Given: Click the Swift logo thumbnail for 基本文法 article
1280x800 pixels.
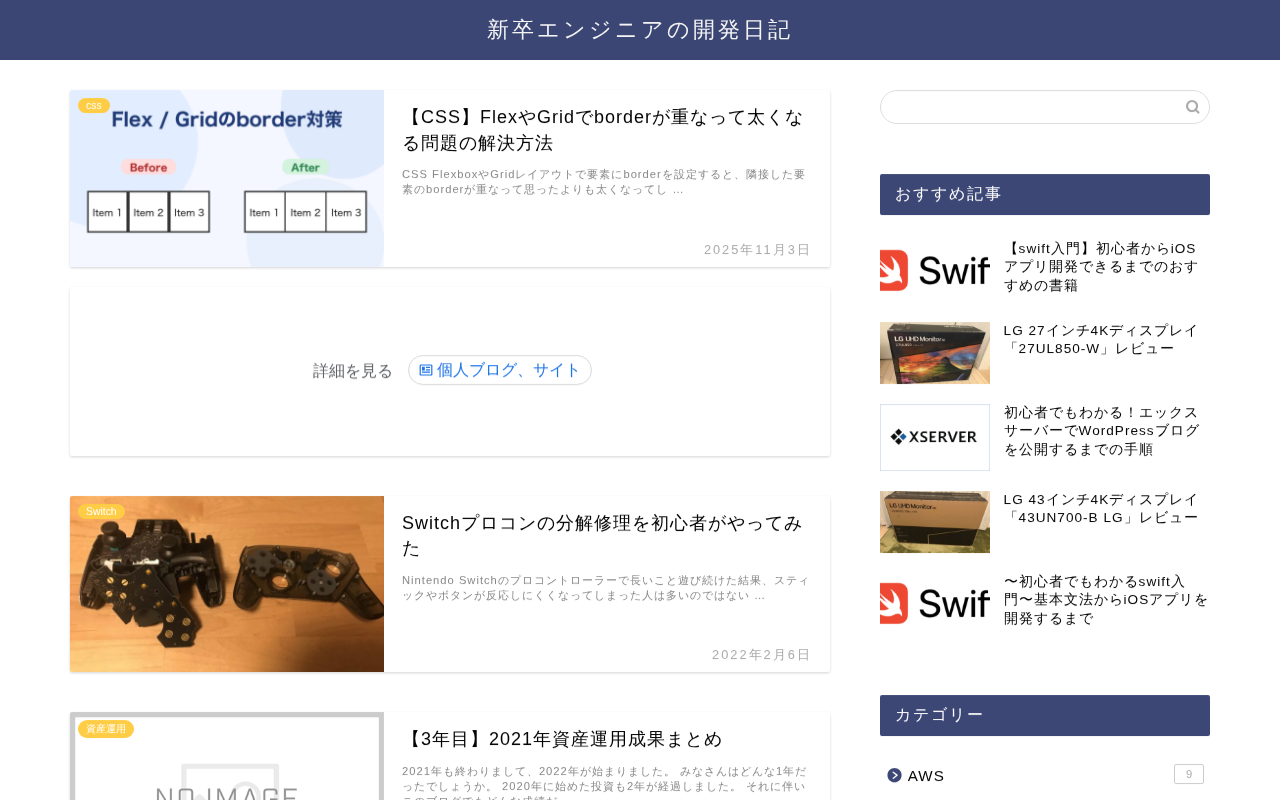Looking at the screenshot, I should pos(935,603).
